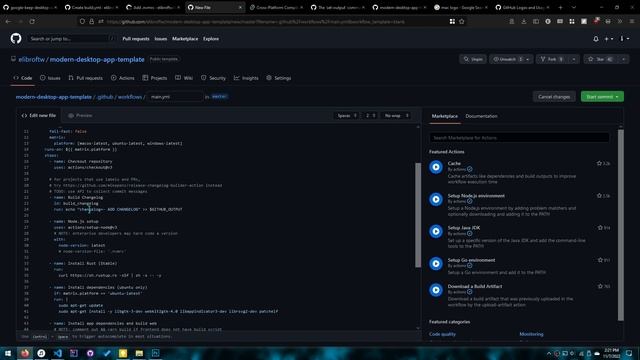Click the Setup Java JDK icon
Viewport: 640px width, 360px height.
click(x=436, y=231)
